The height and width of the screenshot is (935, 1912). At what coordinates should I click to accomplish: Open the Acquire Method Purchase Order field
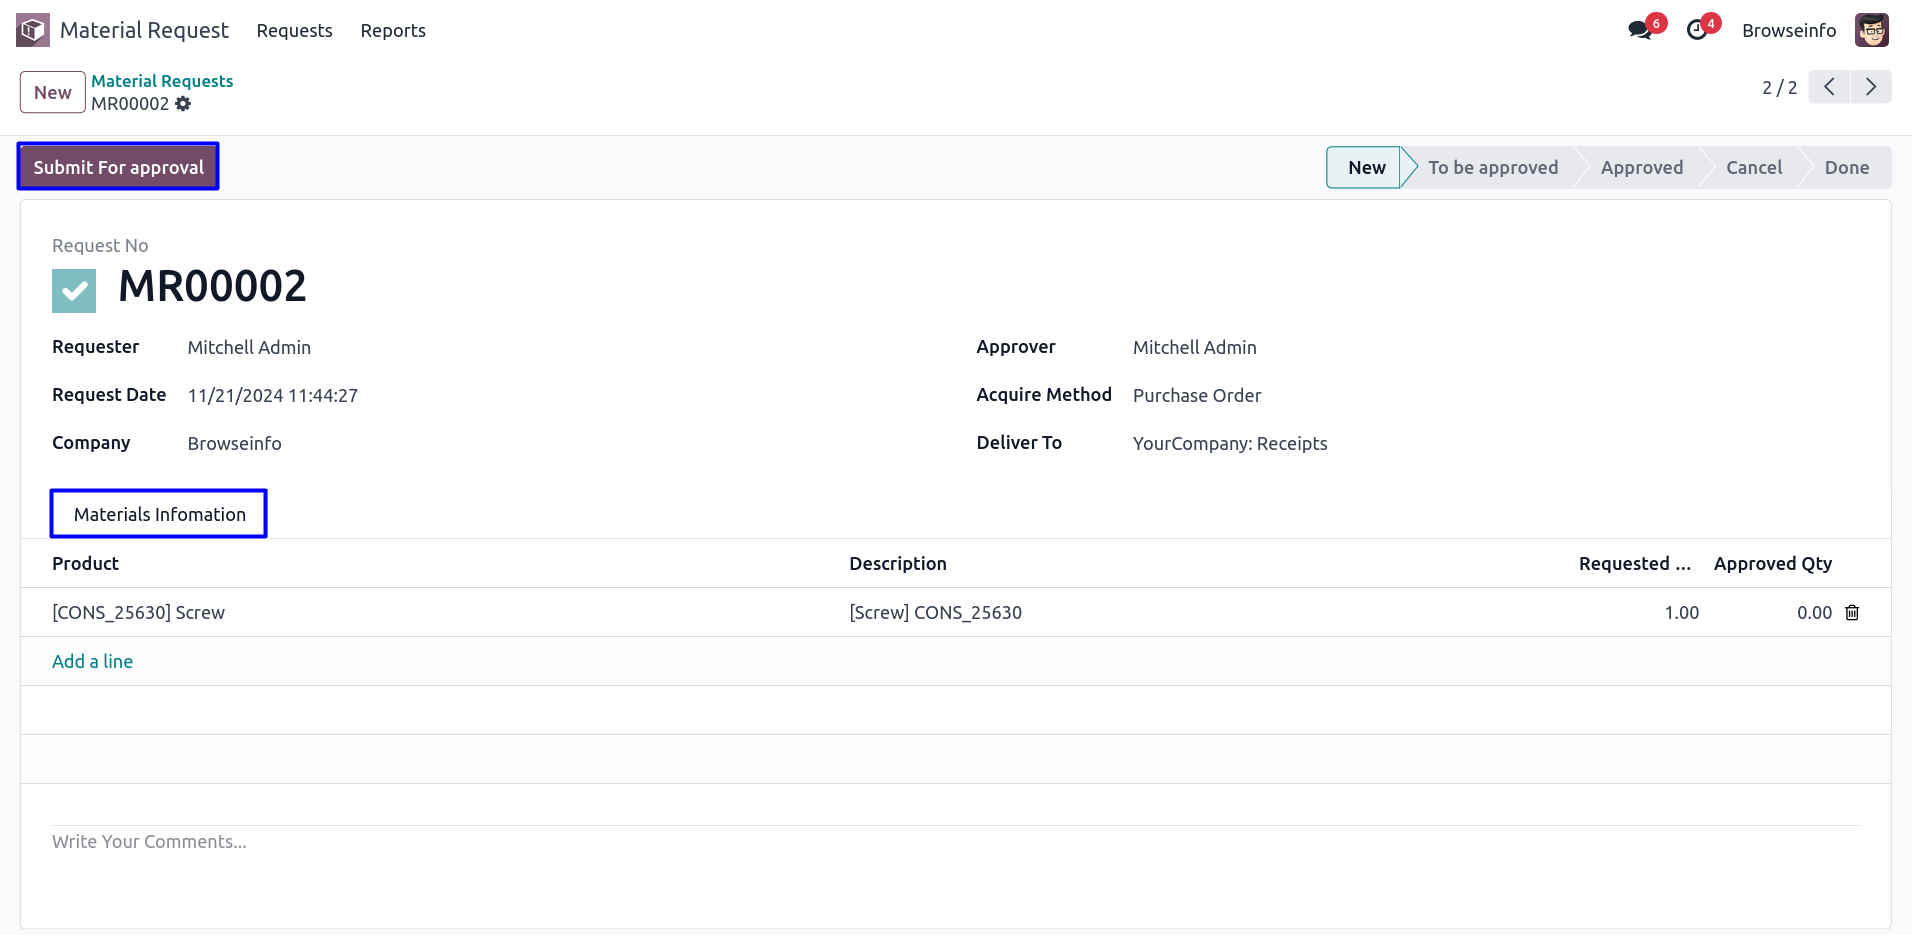1197,396
